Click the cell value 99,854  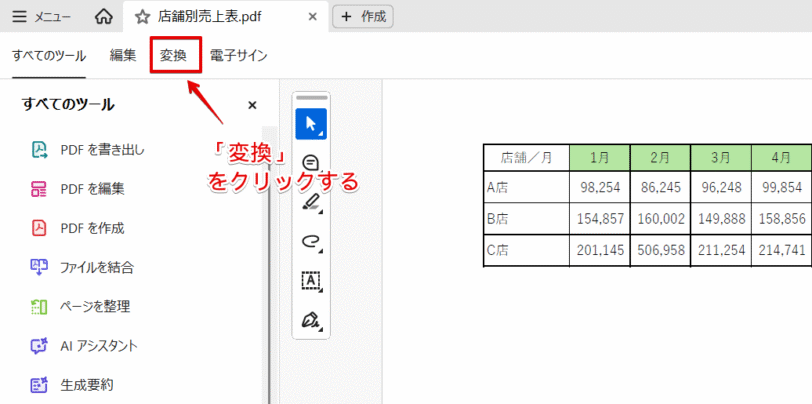[782, 187]
